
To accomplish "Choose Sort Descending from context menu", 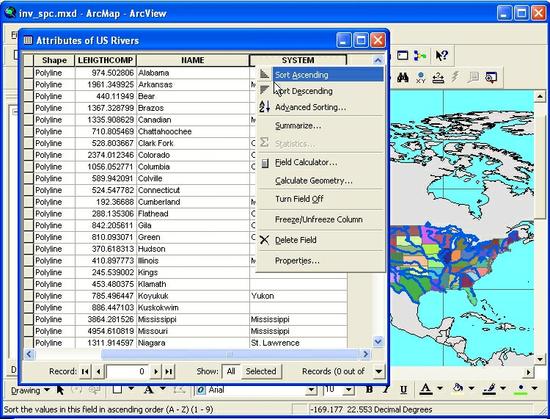I will pyautogui.click(x=303, y=91).
